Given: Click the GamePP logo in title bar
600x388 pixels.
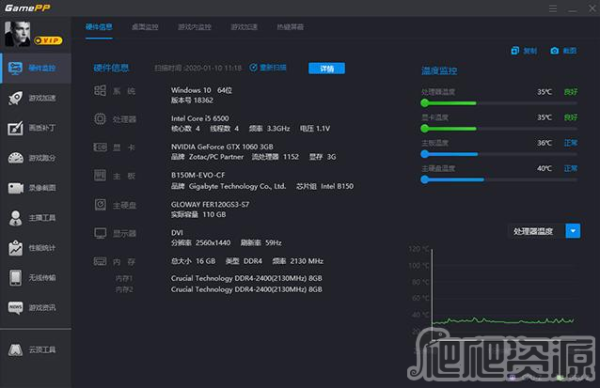Looking at the screenshot, I should [x=27, y=8].
